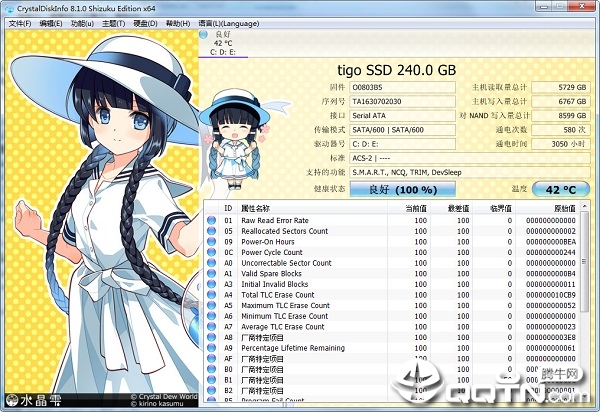600x412 pixels.
Task: Click the small chibi Shizuku character
Action: [x=236, y=140]
